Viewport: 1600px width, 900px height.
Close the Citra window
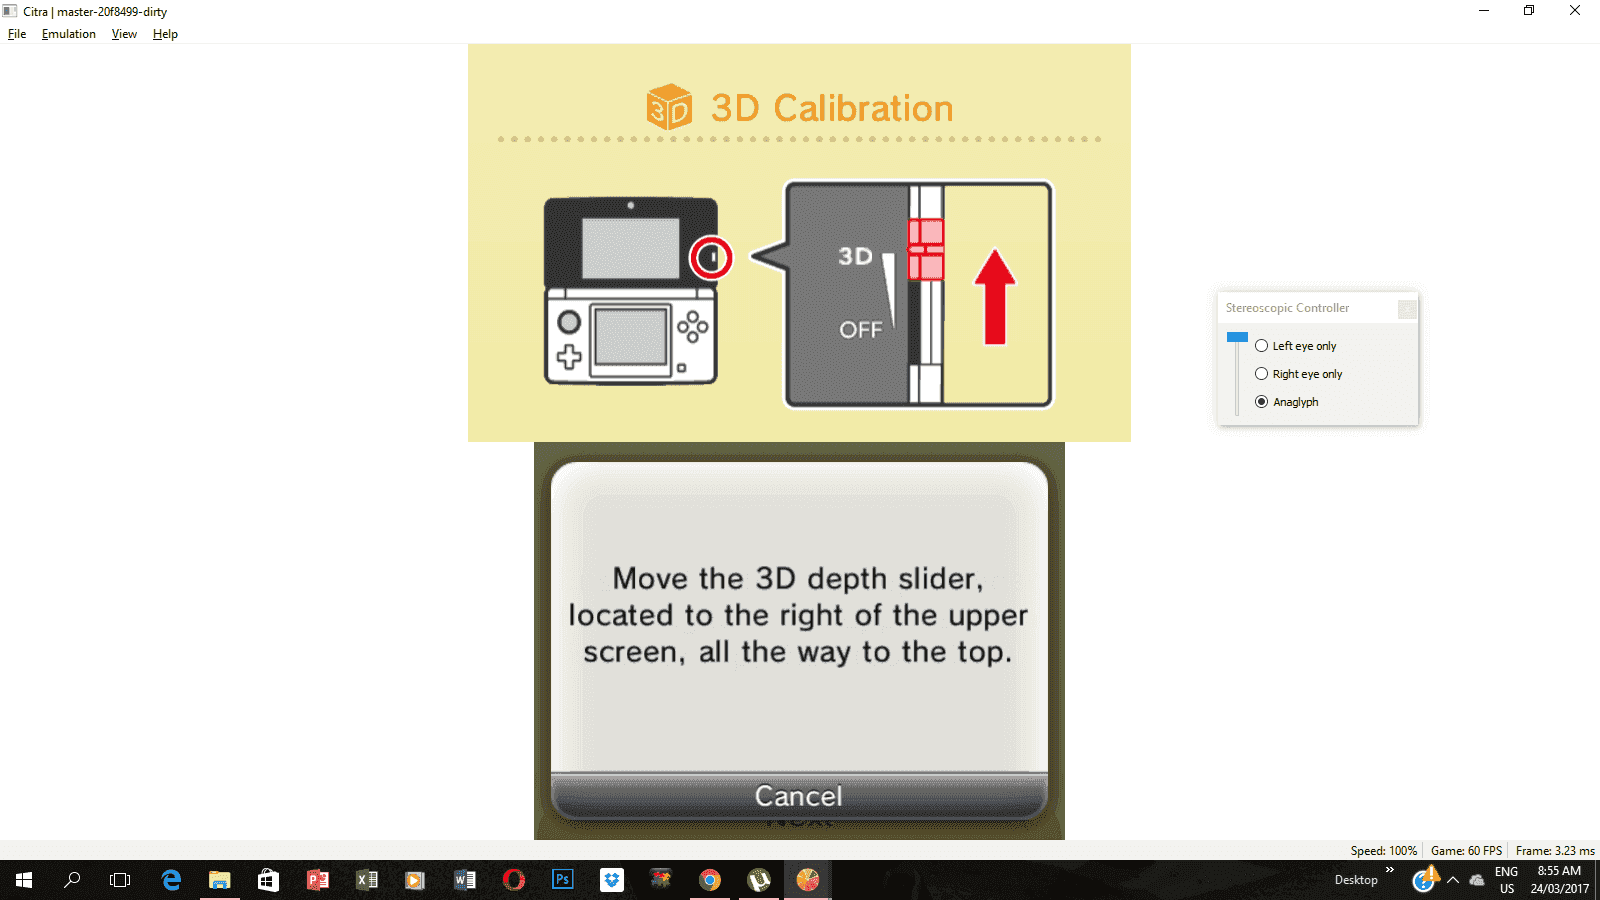pyautogui.click(x=1575, y=11)
